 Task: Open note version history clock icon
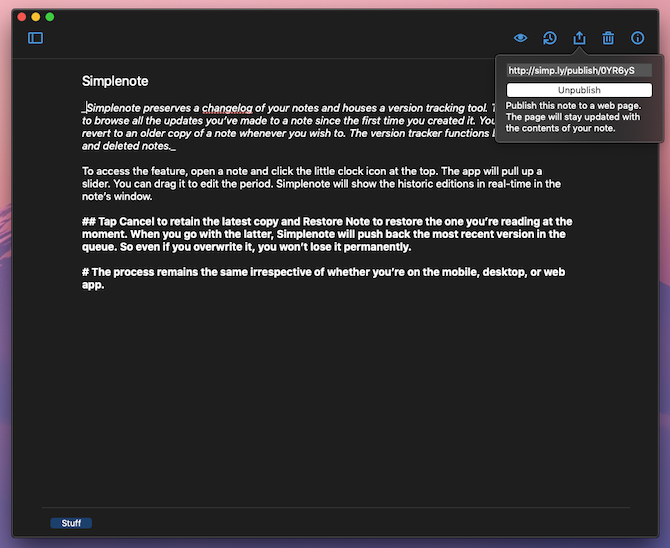pos(550,38)
